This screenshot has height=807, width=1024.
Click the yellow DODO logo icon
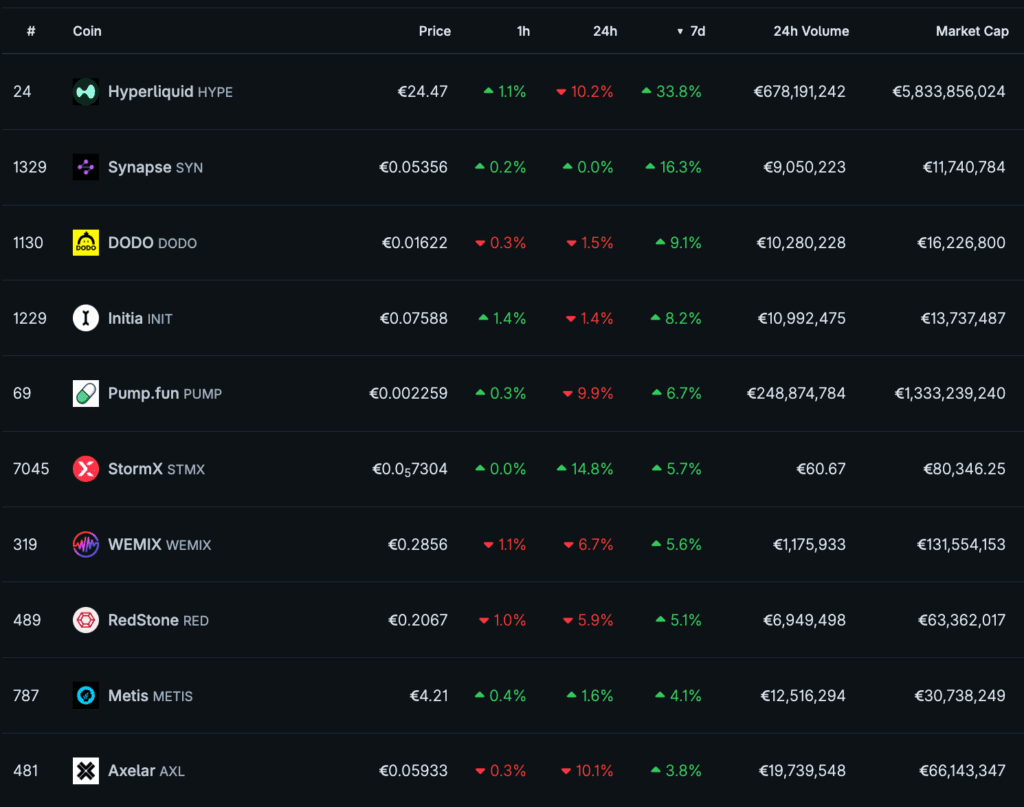[x=86, y=243]
